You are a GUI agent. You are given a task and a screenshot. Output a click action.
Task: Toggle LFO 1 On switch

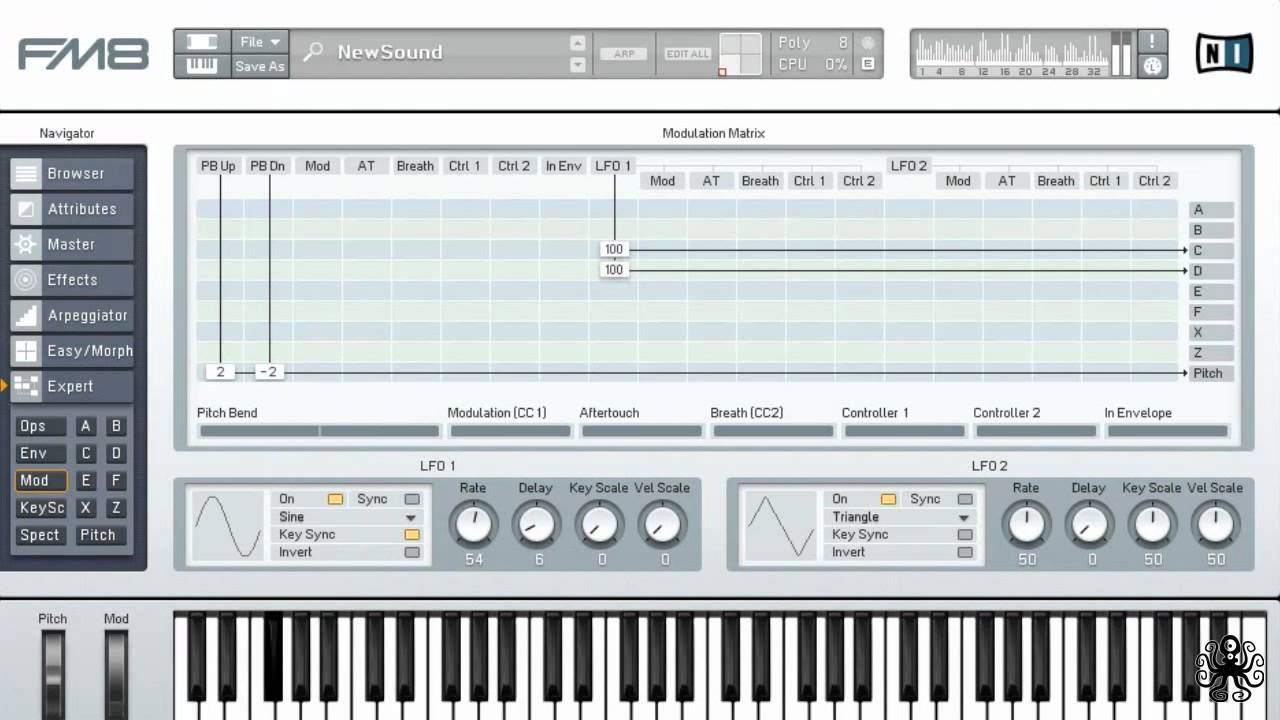pos(335,499)
